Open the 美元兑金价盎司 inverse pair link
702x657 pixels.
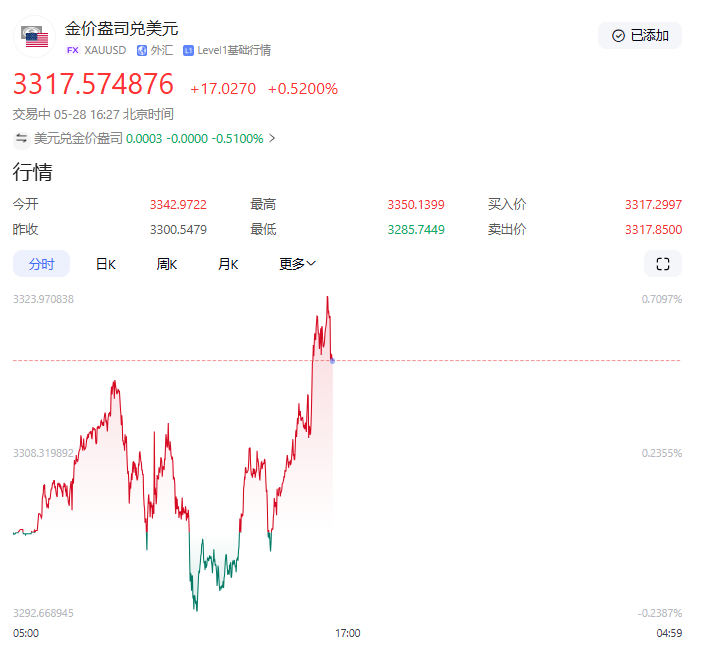pos(78,139)
